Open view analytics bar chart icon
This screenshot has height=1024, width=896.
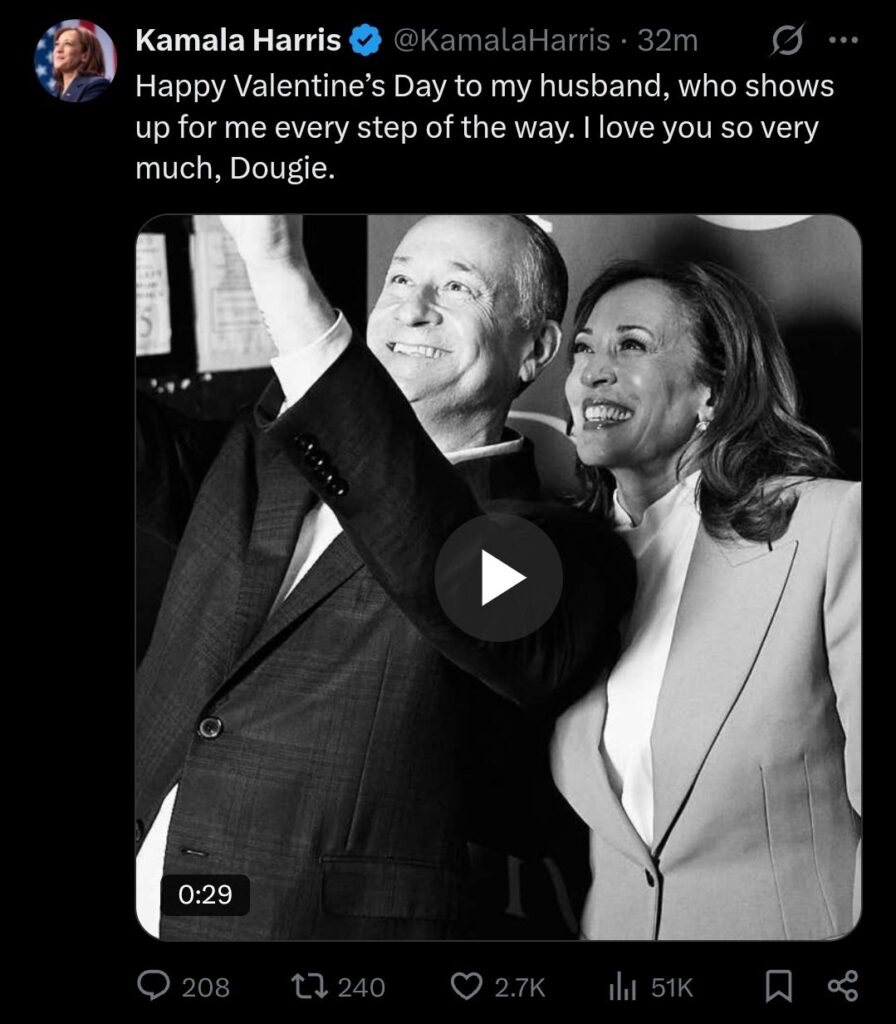(x=623, y=987)
